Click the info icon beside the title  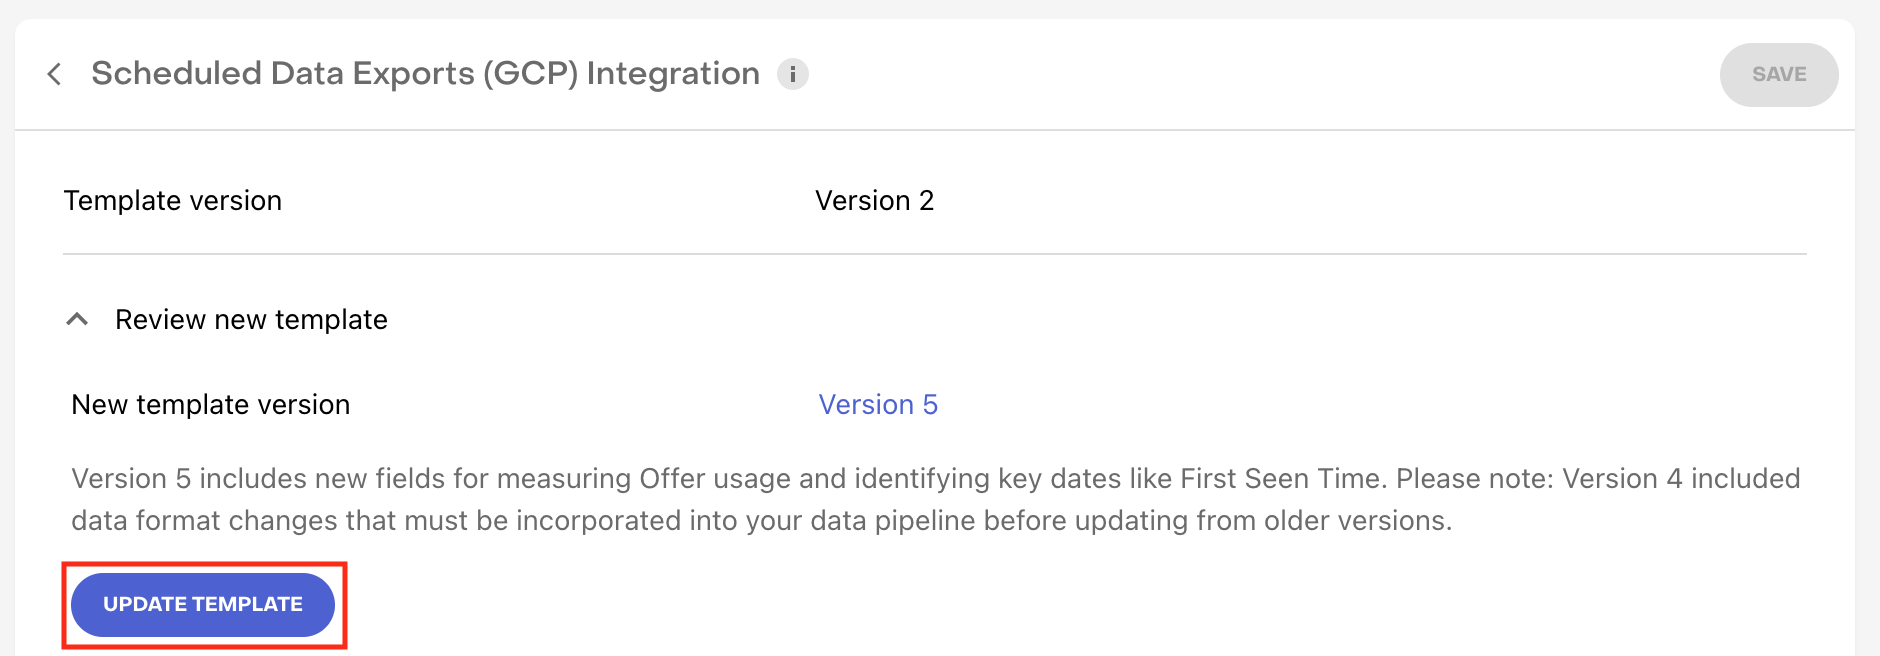tap(793, 74)
